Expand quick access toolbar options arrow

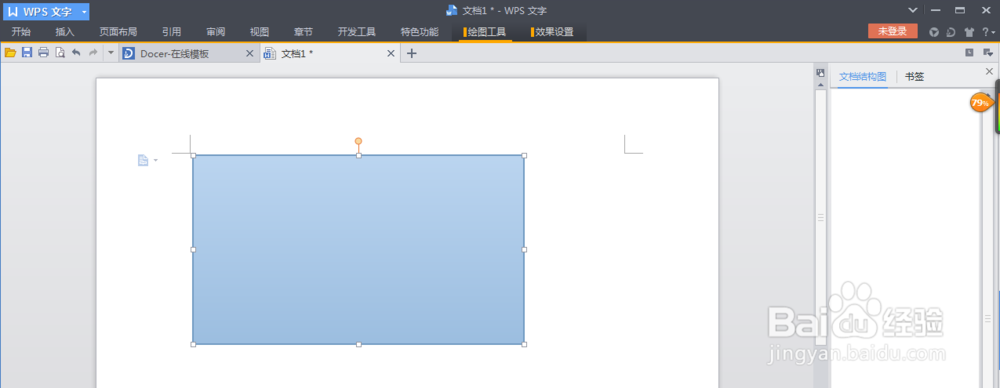[110, 53]
